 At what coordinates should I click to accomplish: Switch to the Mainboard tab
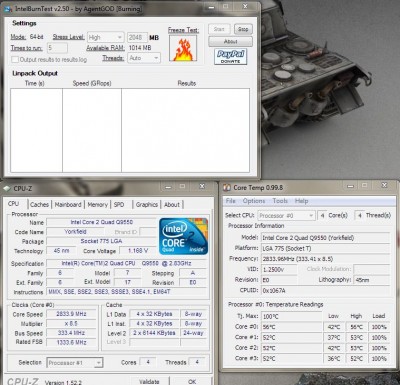[68, 205]
